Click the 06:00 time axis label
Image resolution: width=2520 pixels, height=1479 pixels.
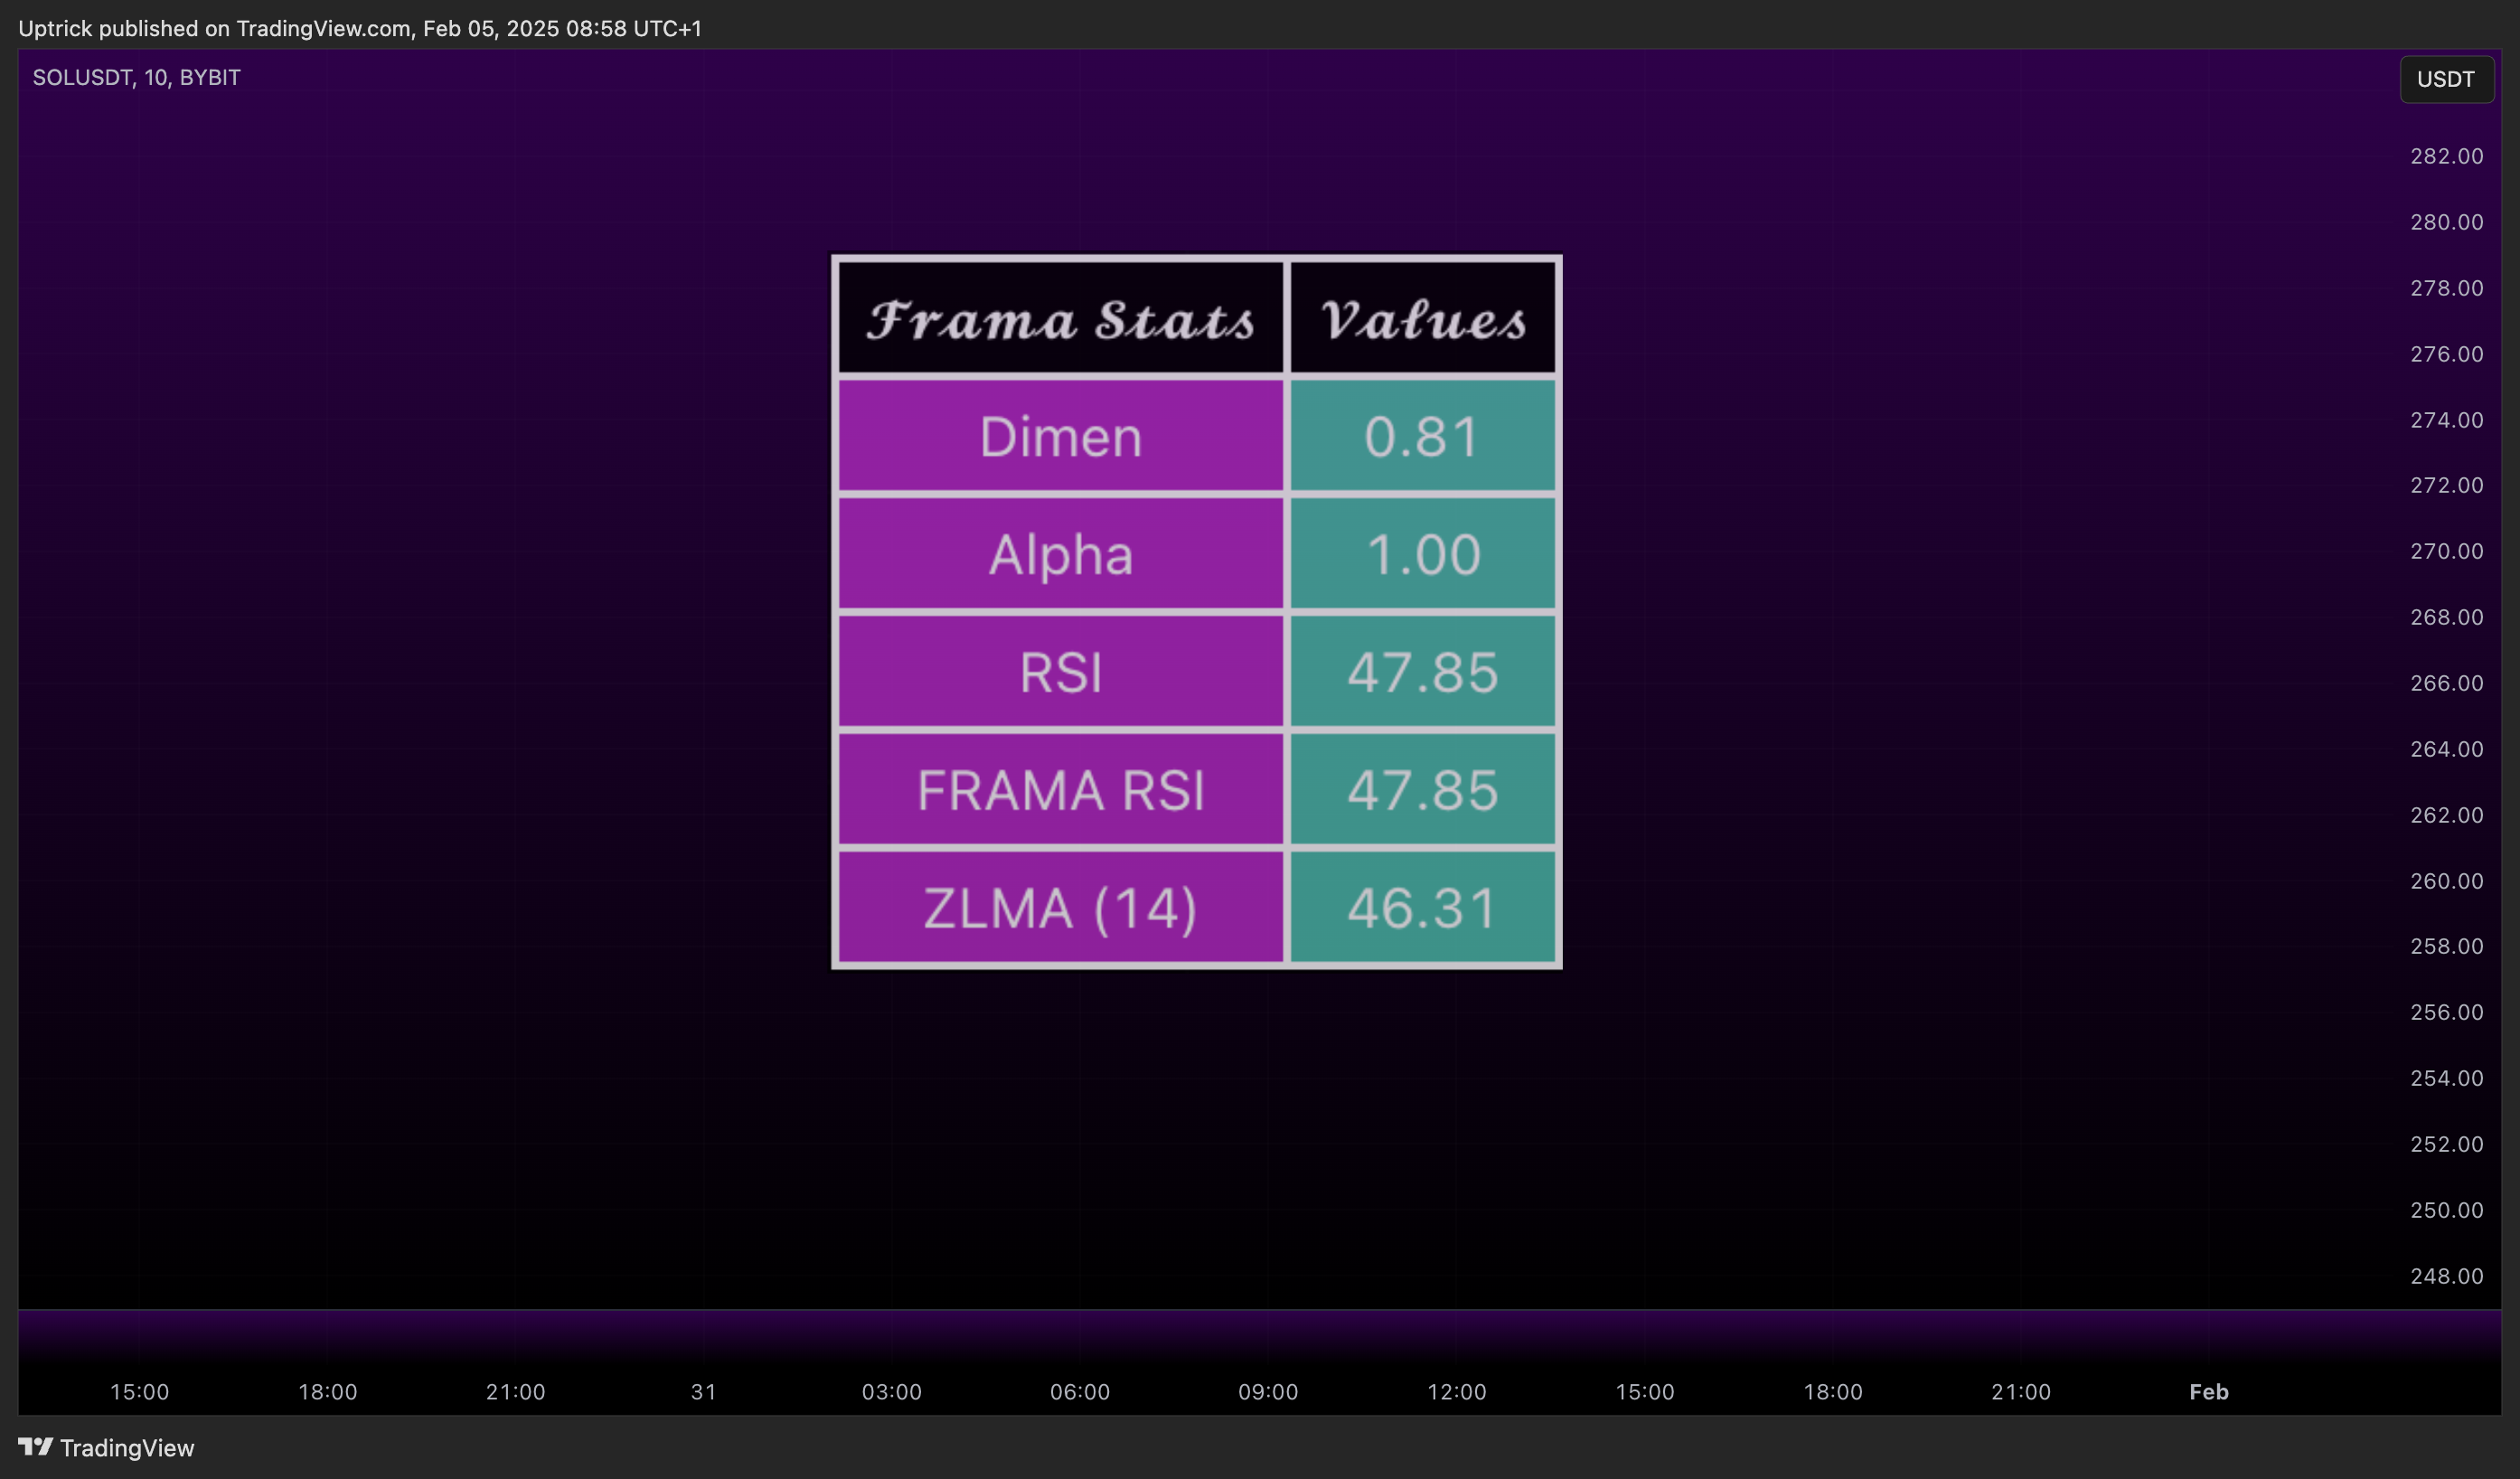1079,1392
